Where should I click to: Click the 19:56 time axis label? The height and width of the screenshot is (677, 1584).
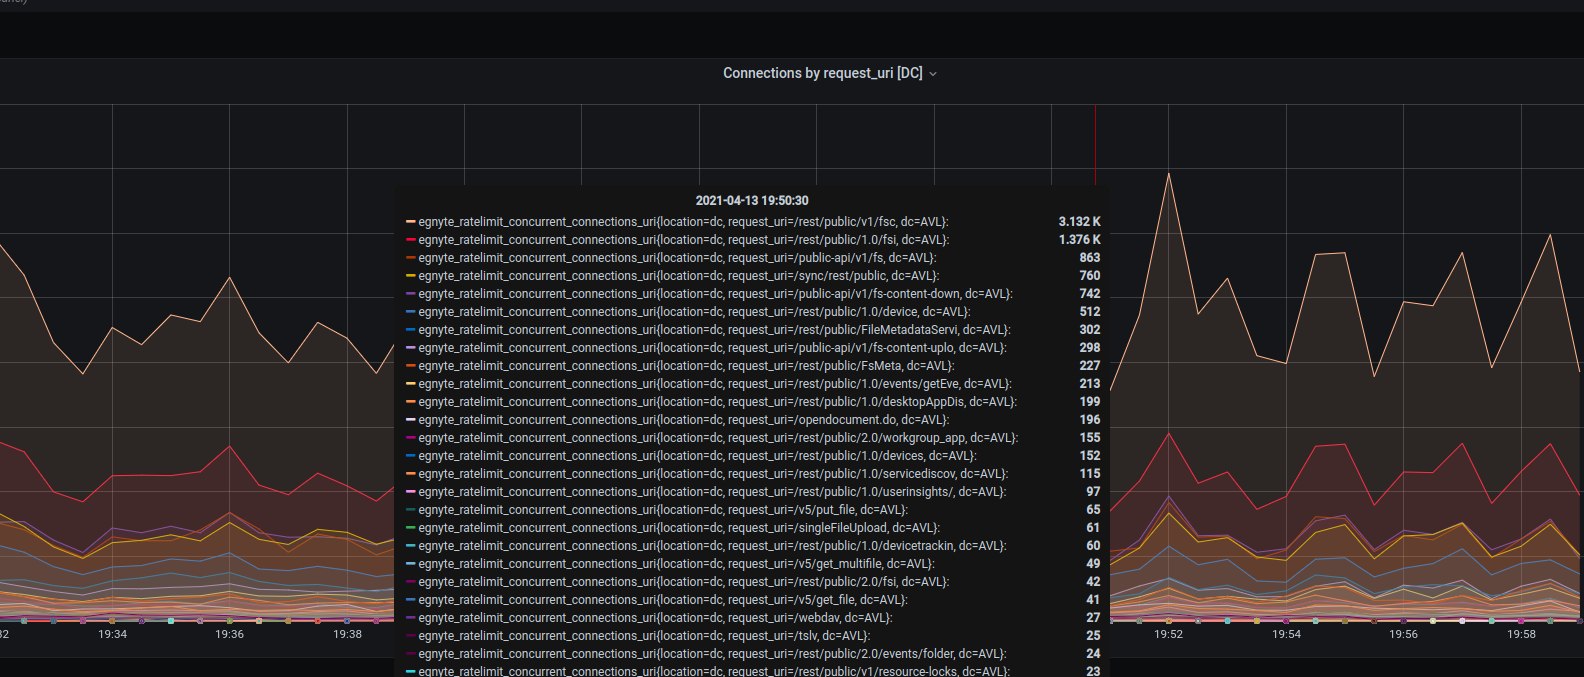coord(1403,634)
